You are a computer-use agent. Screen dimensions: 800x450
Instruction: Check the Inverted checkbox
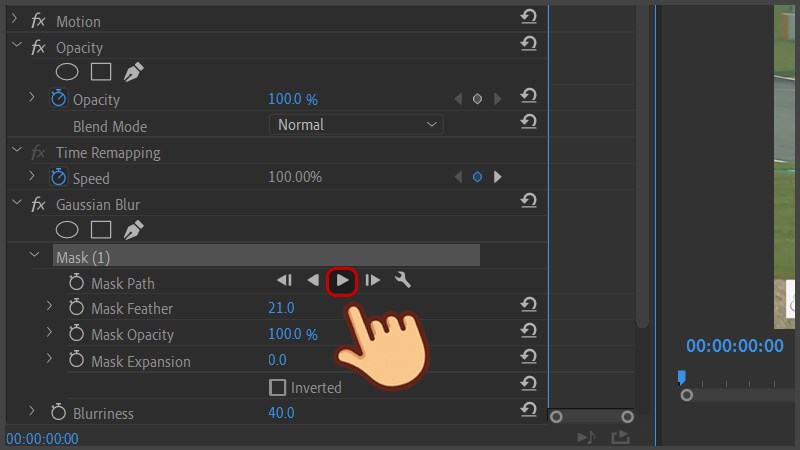pyautogui.click(x=277, y=387)
